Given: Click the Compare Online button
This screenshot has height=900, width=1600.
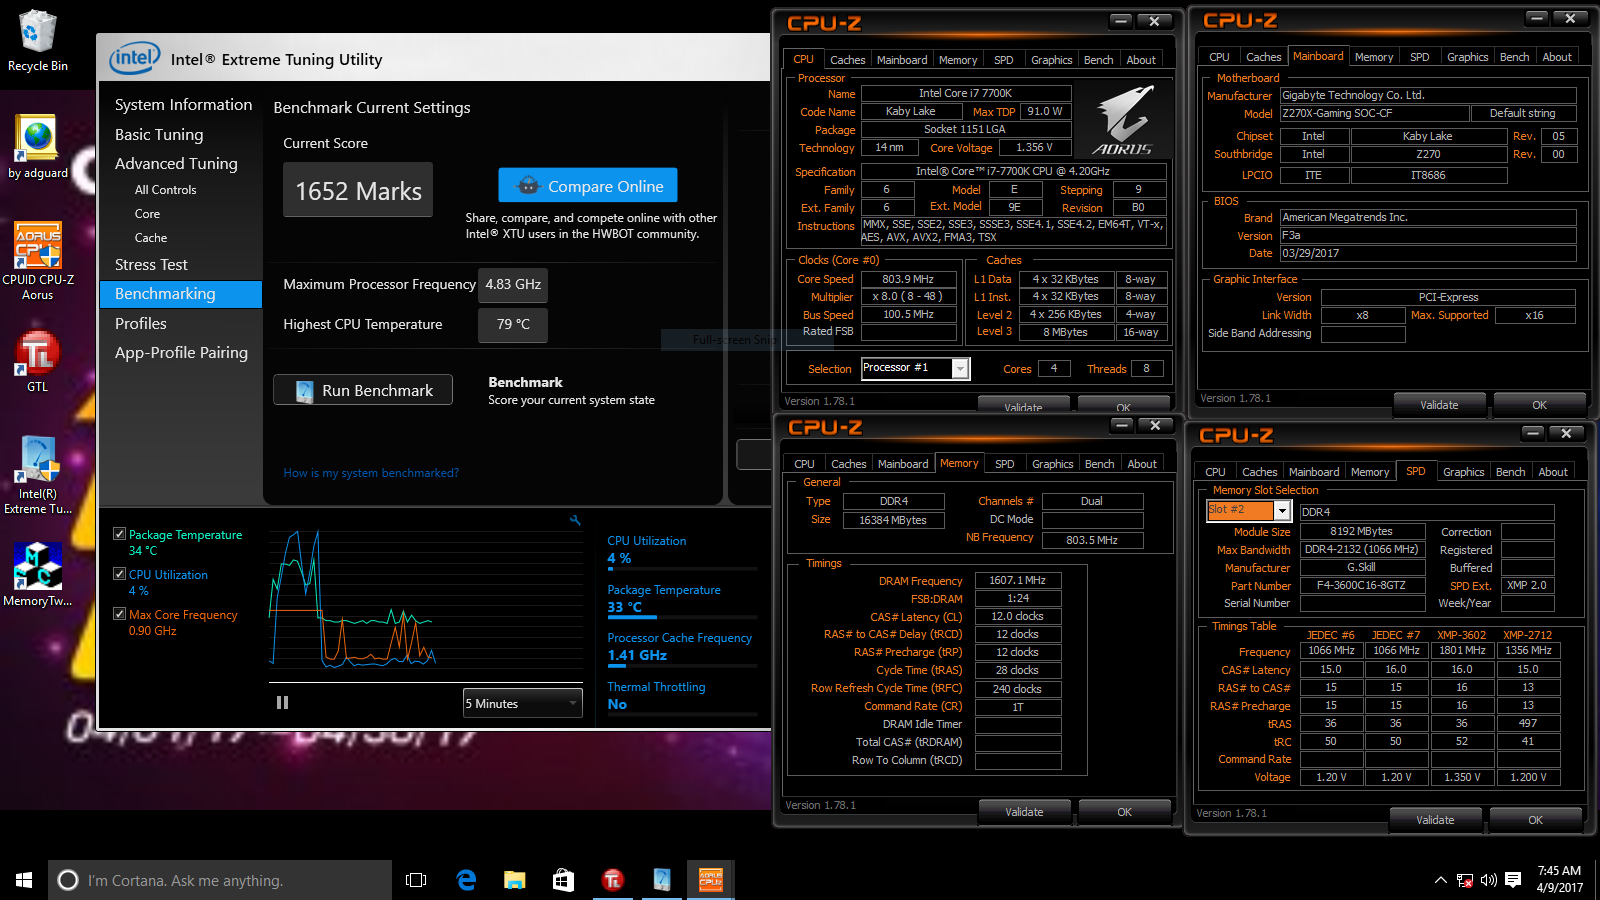Looking at the screenshot, I should click(588, 186).
